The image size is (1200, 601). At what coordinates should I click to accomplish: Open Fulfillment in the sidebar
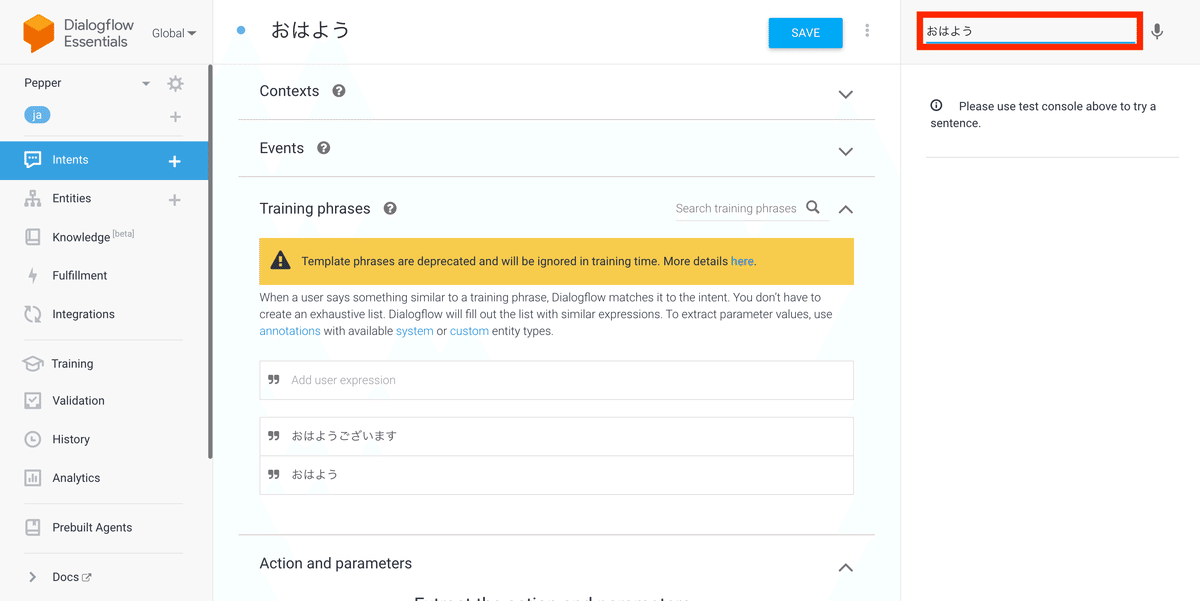[80, 276]
